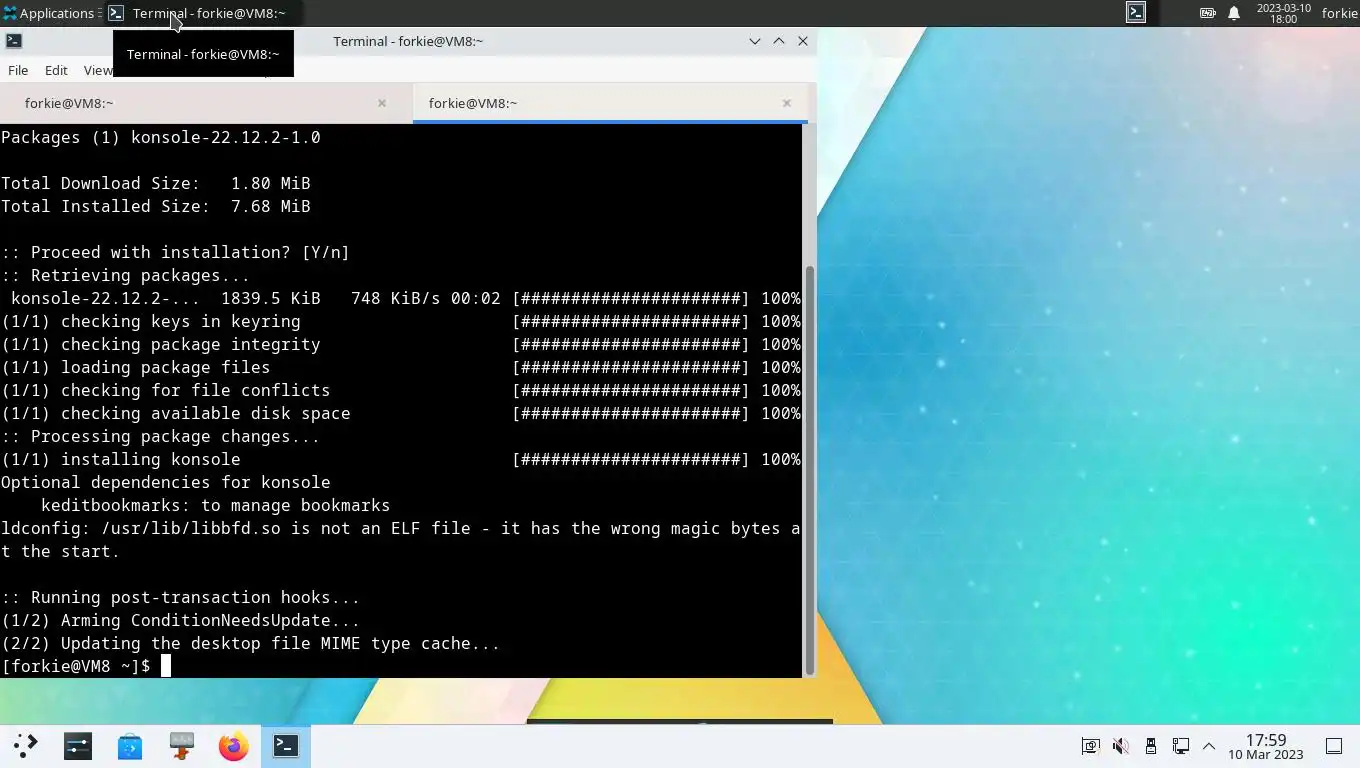Screen dimensions: 1360x768
Task: Open the Discover software store icon
Action: click(x=130, y=746)
